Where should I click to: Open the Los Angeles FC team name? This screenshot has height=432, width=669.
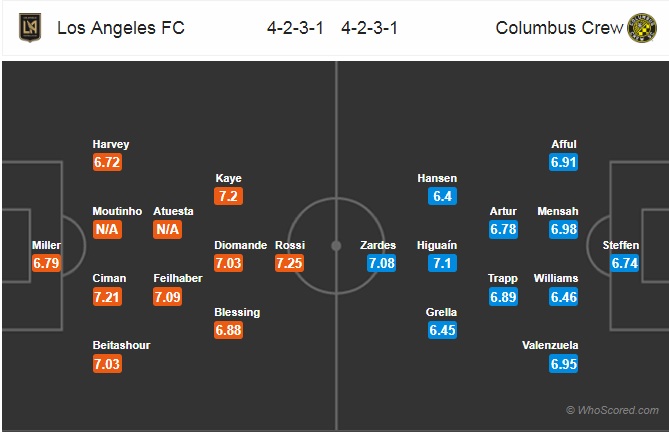121,28
